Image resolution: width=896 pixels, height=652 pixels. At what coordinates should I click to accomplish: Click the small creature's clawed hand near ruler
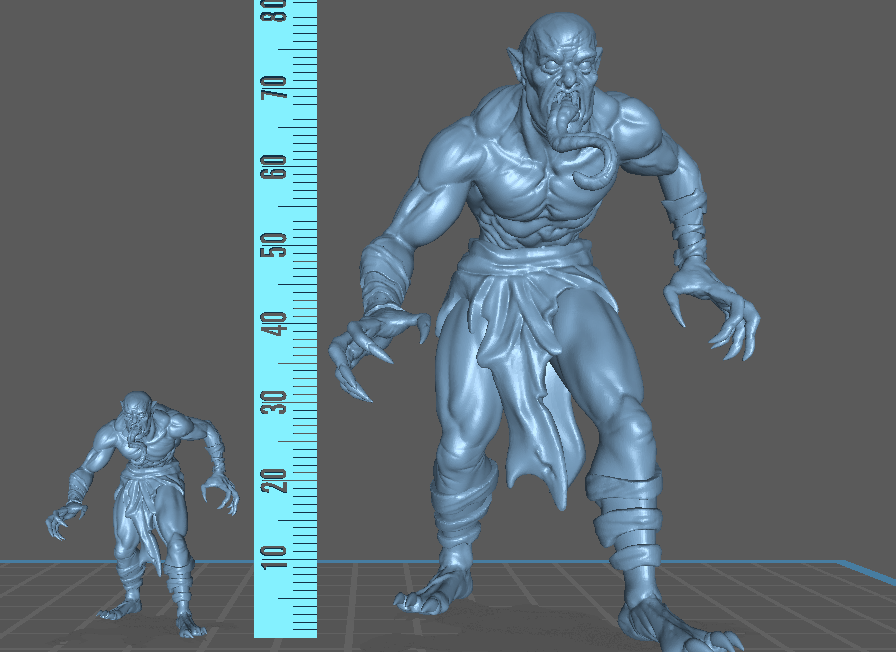point(220,490)
